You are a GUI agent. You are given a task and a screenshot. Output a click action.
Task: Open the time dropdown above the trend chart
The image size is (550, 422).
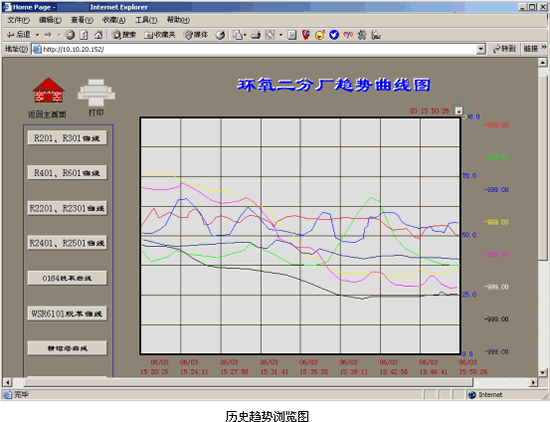[x=459, y=111]
